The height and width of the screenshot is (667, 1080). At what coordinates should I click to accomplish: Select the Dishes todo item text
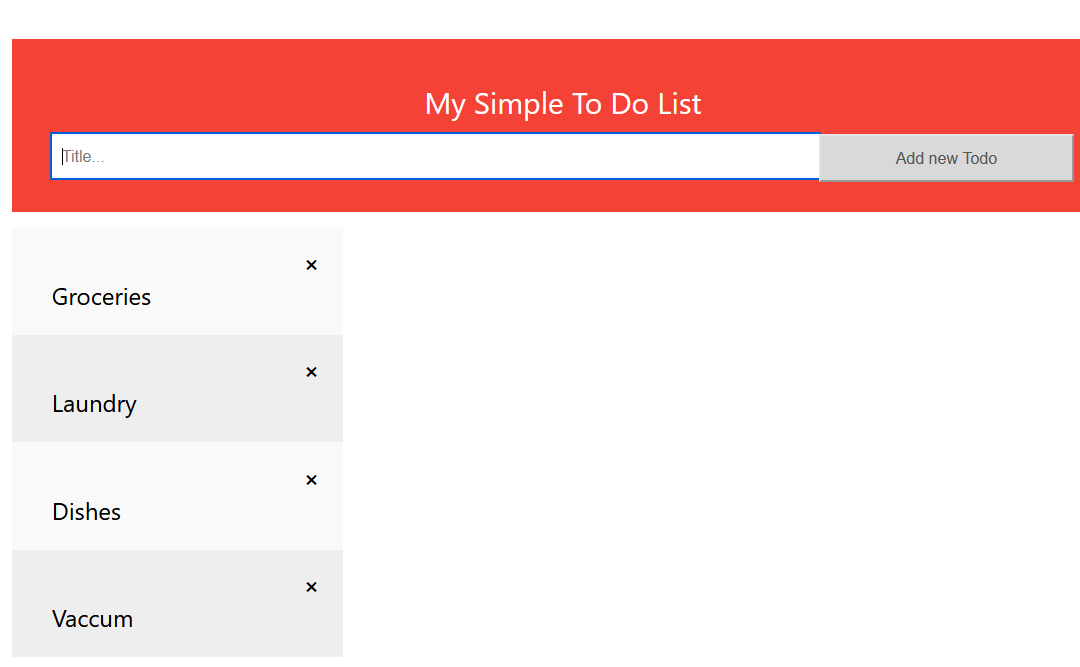pos(86,512)
